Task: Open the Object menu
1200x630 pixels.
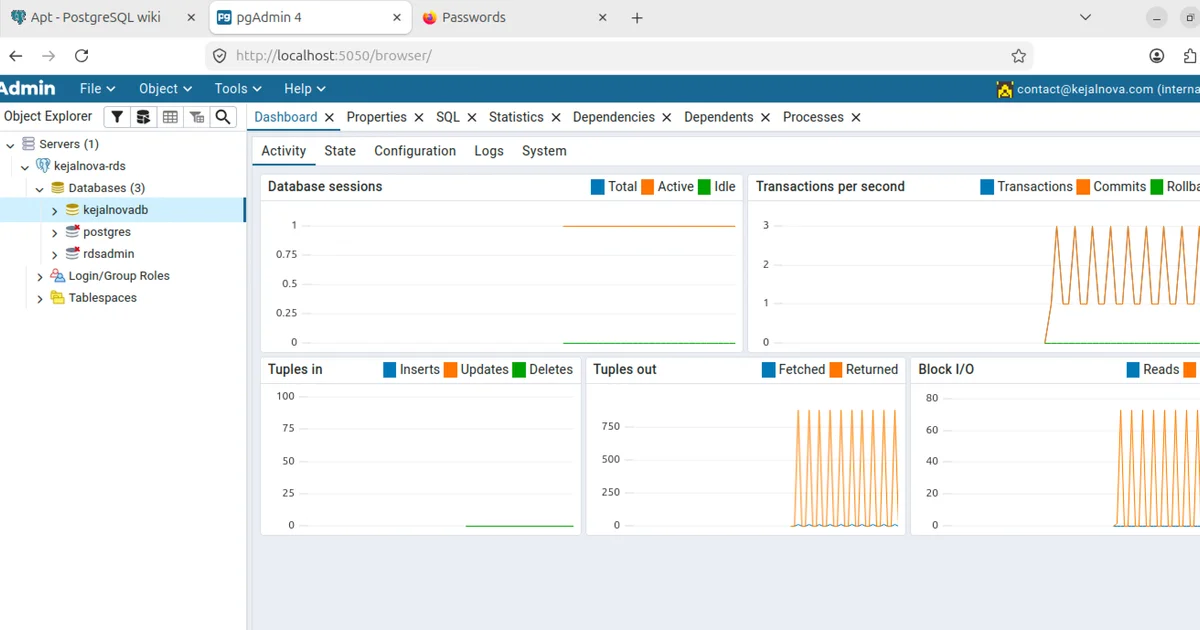Action: pyautogui.click(x=165, y=89)
